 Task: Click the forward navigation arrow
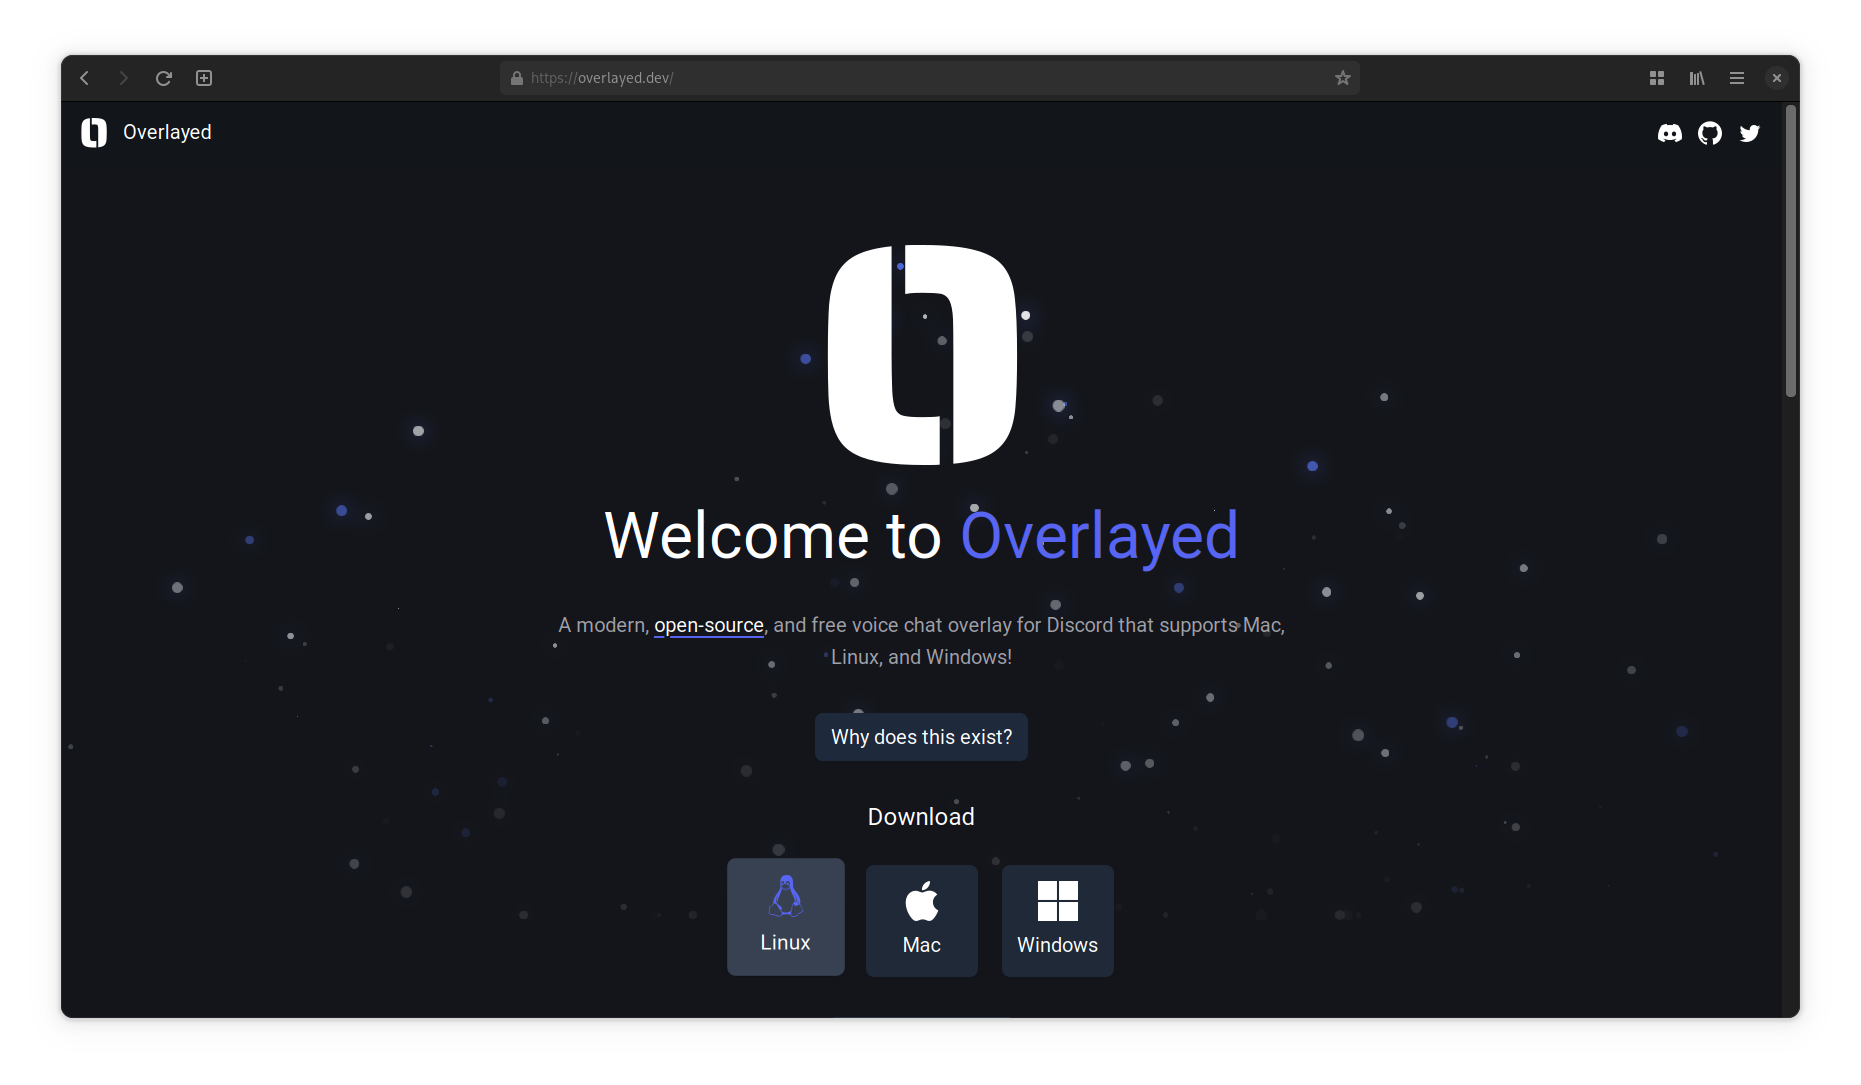coord(124,78)
